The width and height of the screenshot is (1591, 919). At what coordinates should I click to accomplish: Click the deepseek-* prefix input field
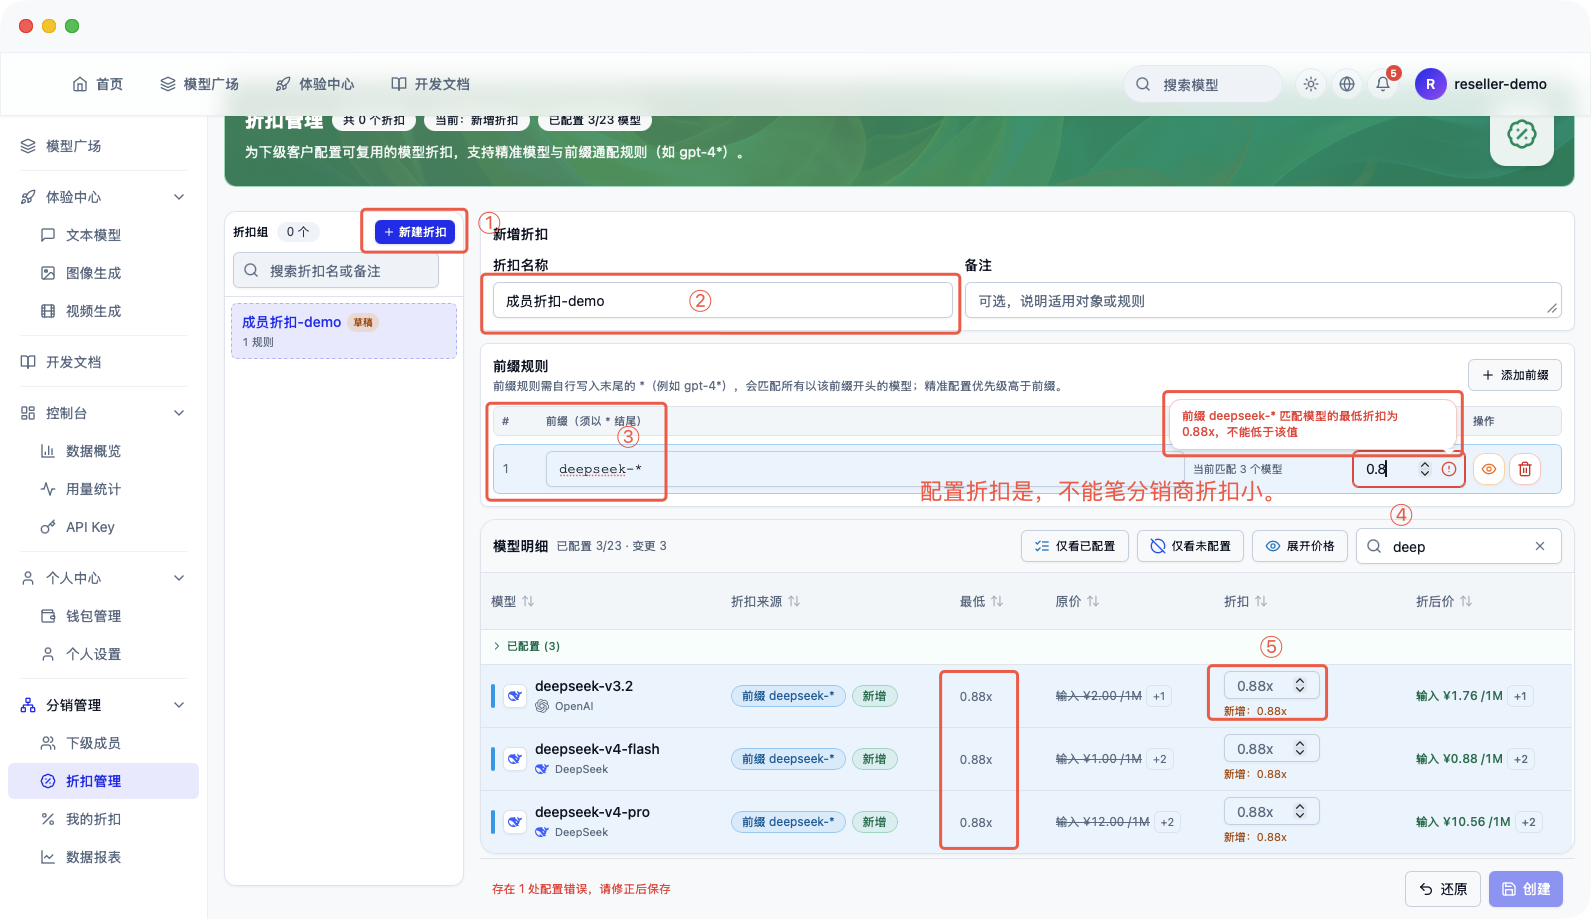click(x=865, y=469)
